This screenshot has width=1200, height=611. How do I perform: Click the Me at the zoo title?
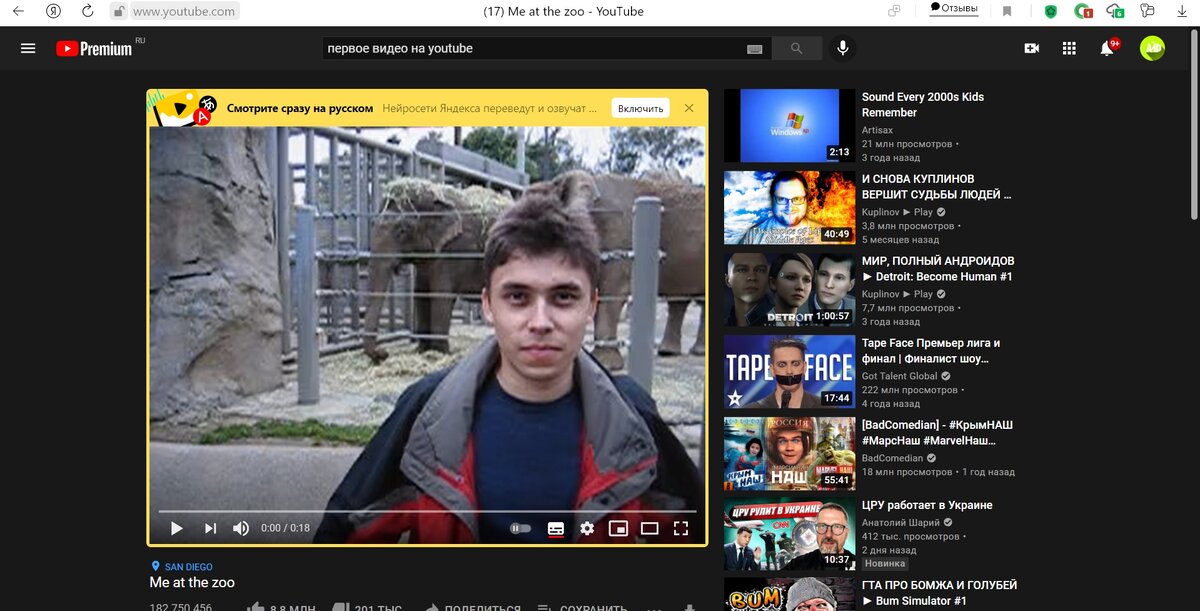[x=192, y=582]
